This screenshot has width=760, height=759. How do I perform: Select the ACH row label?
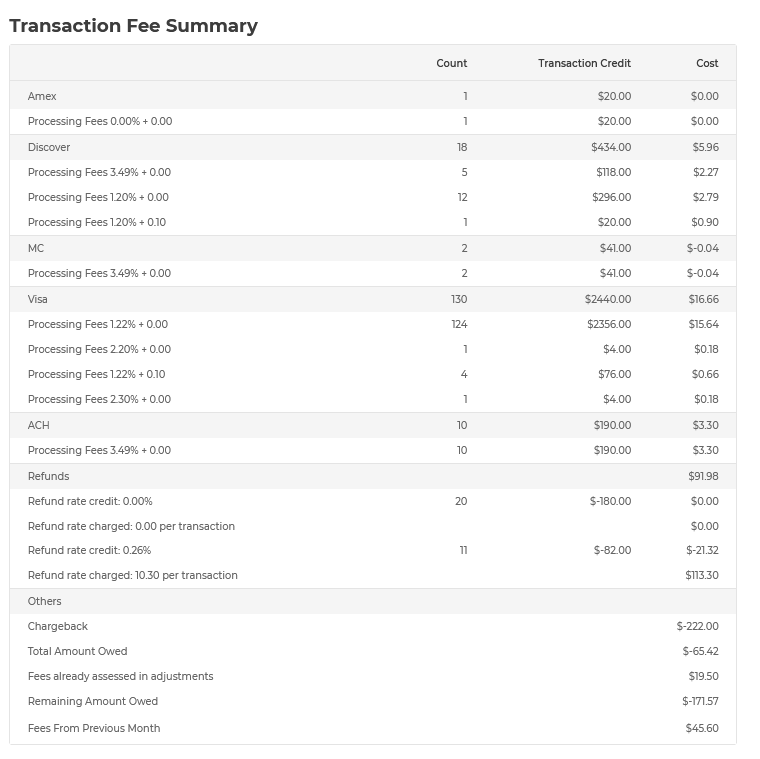tap(38, 425)
